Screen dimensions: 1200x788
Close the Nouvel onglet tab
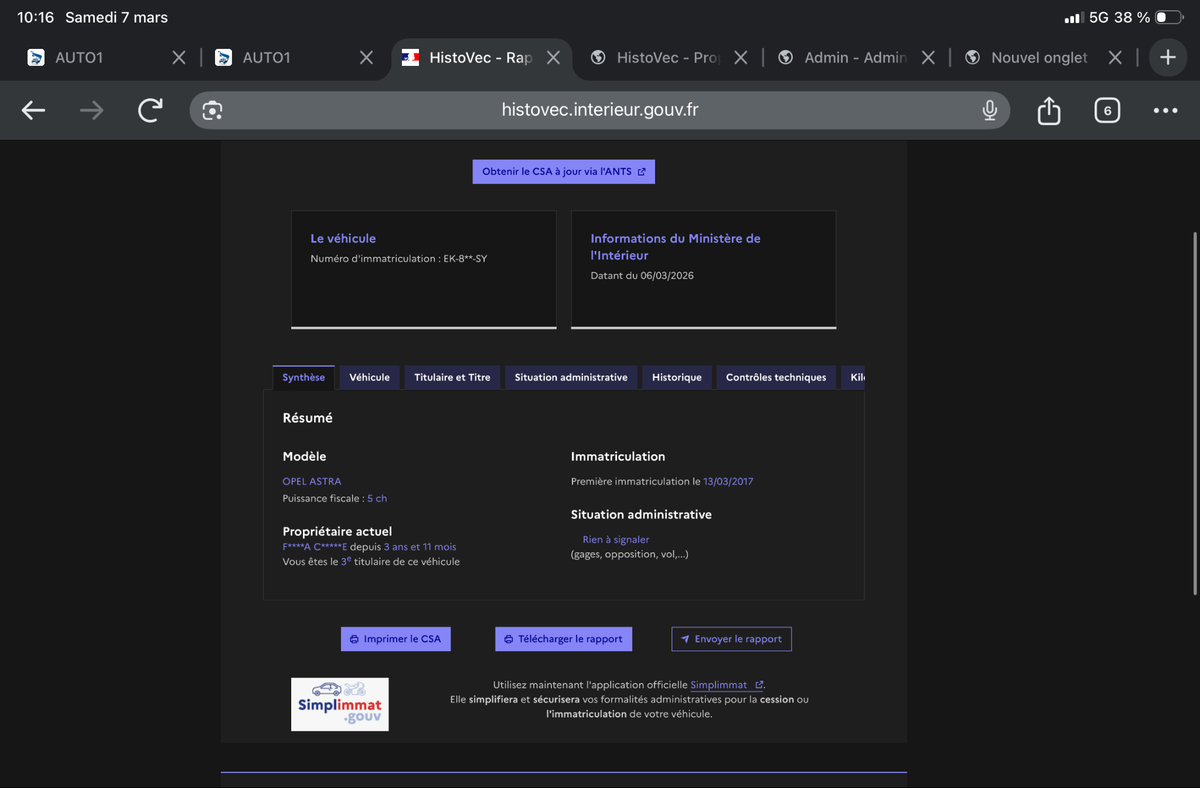(x=1115, y=58)
